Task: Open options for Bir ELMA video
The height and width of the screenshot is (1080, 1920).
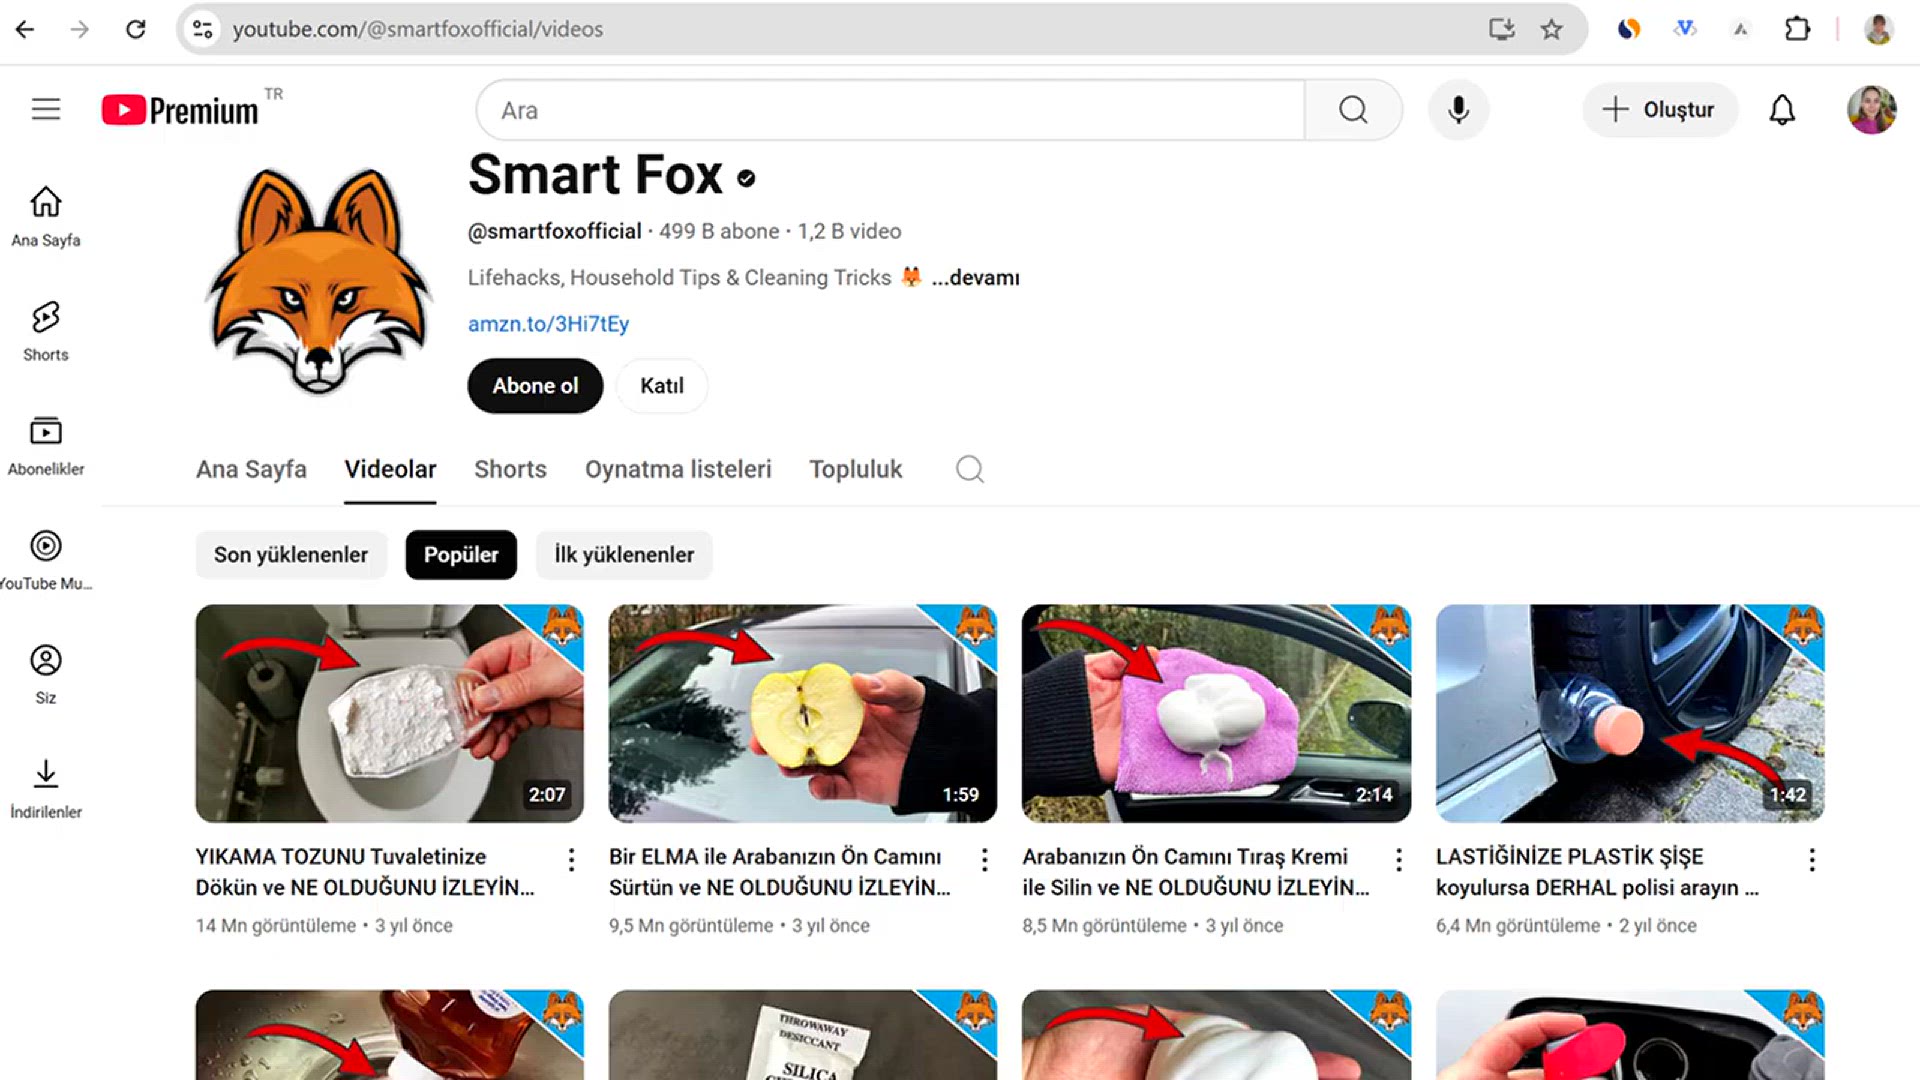Action: 984,860
